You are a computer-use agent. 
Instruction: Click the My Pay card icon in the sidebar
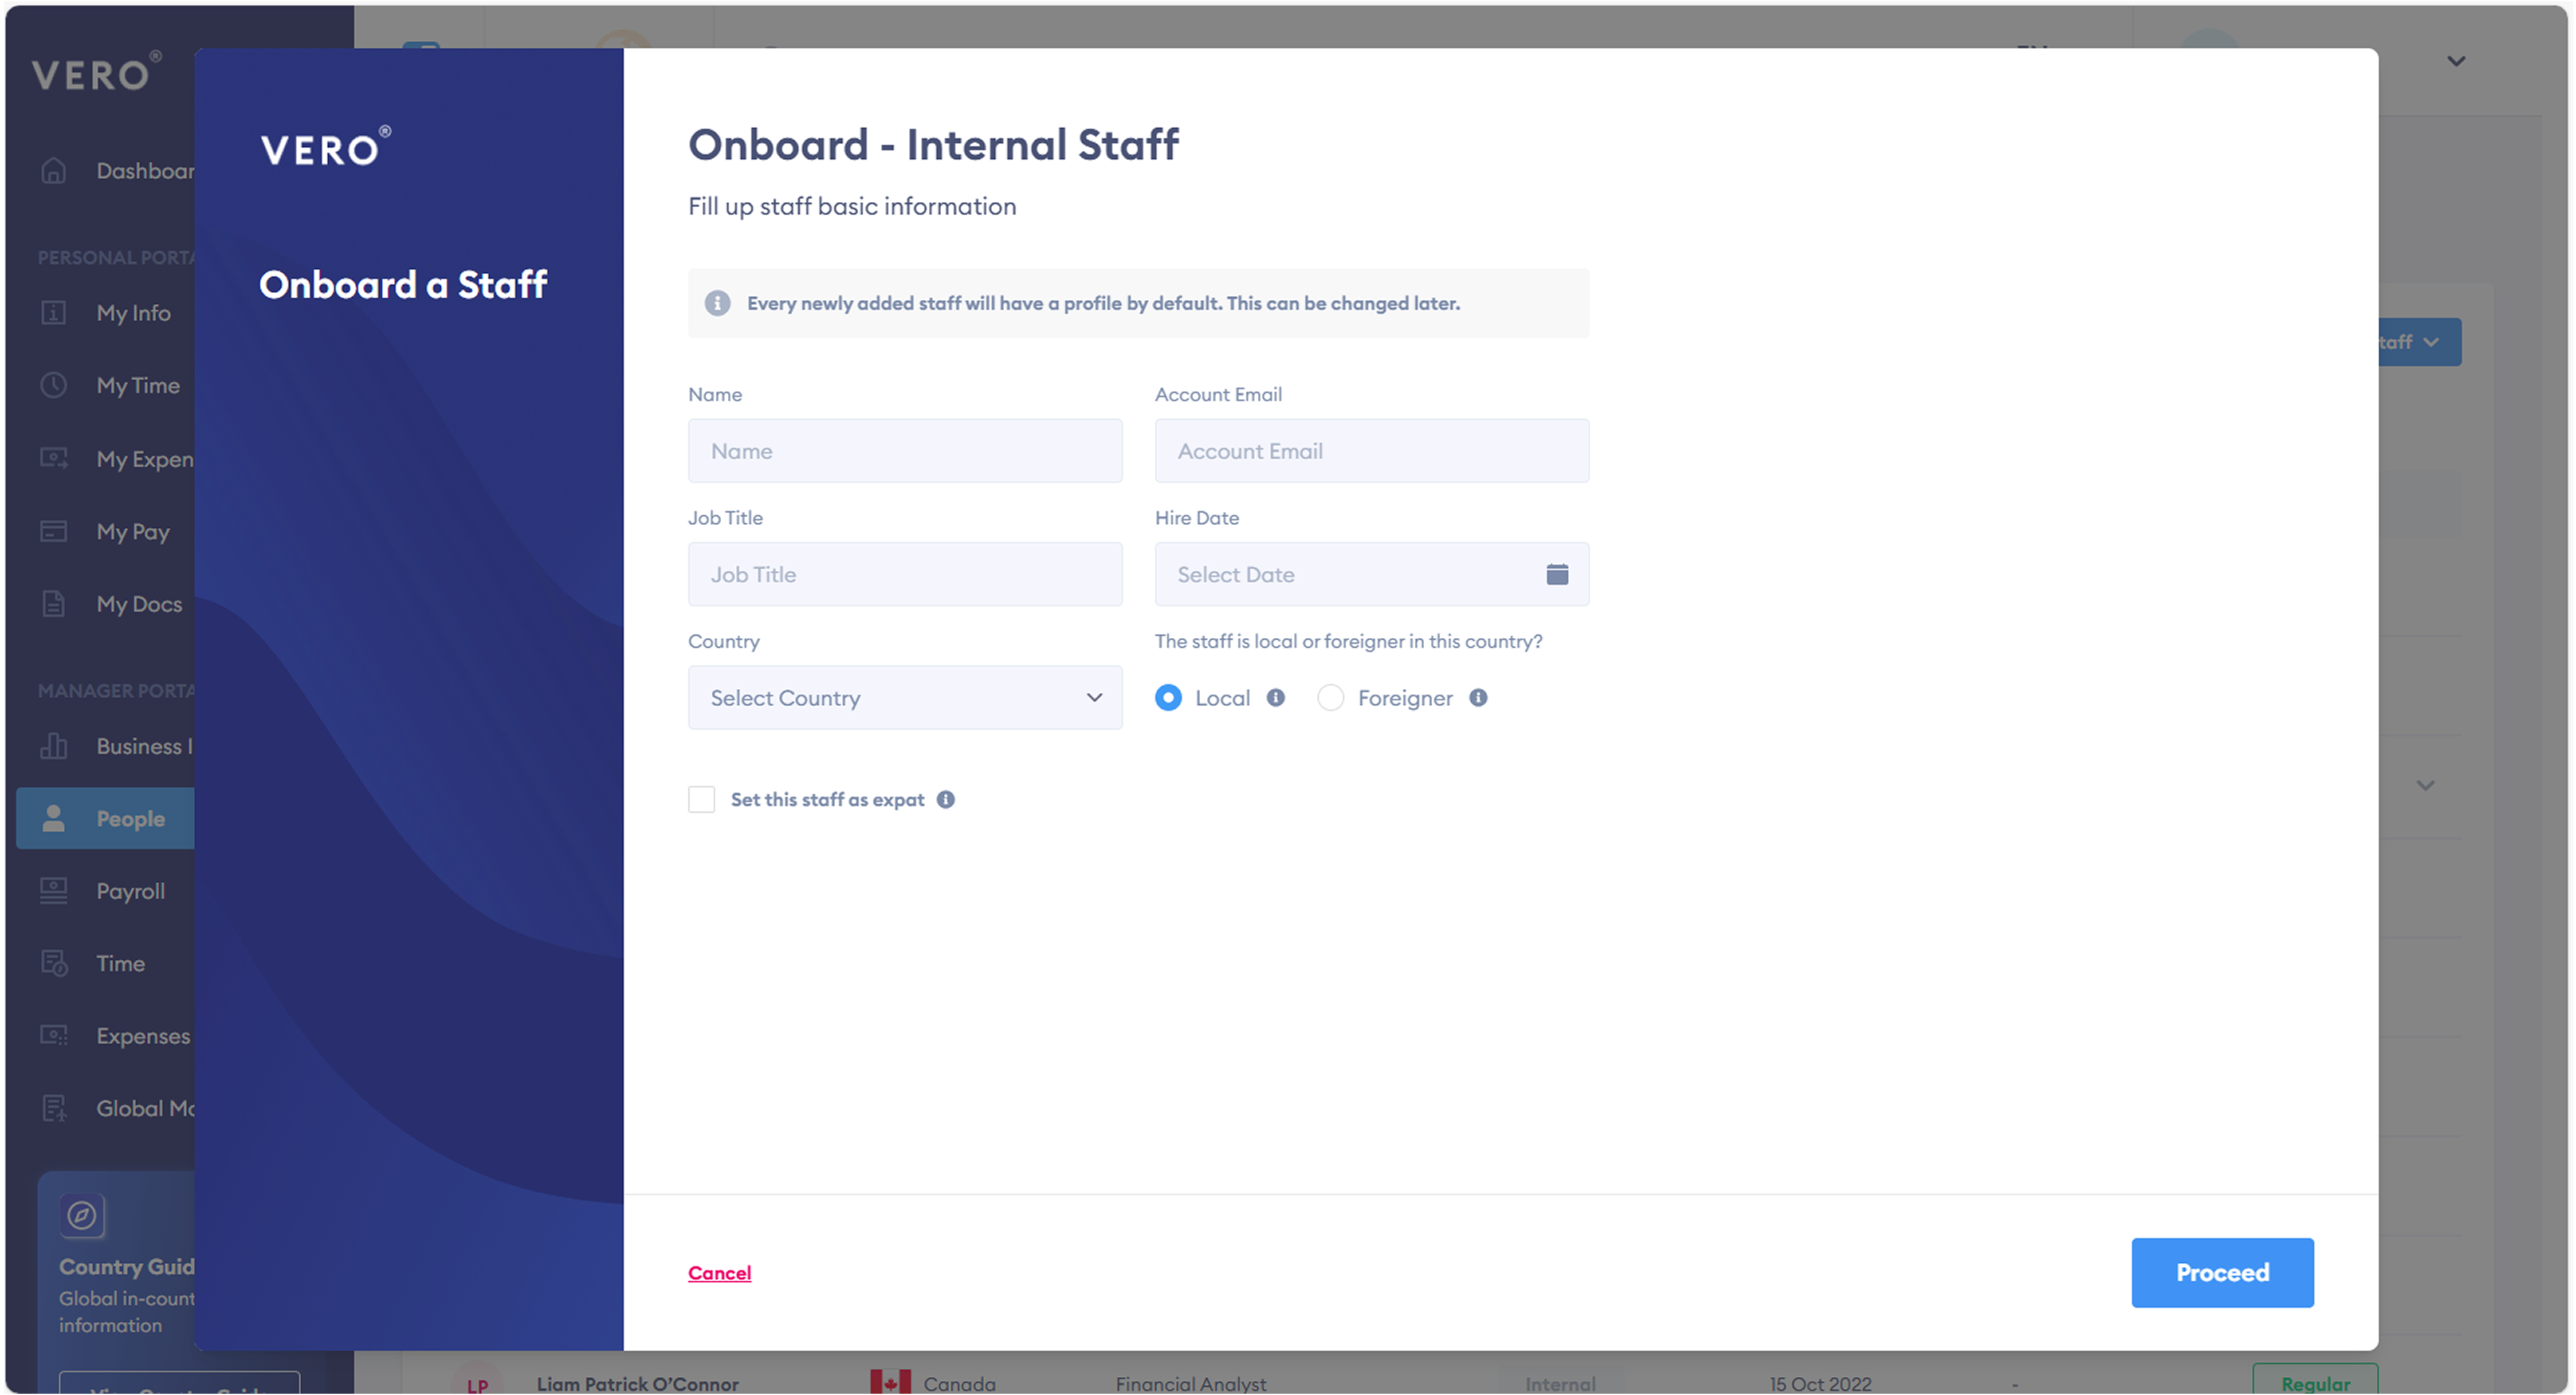54,531
